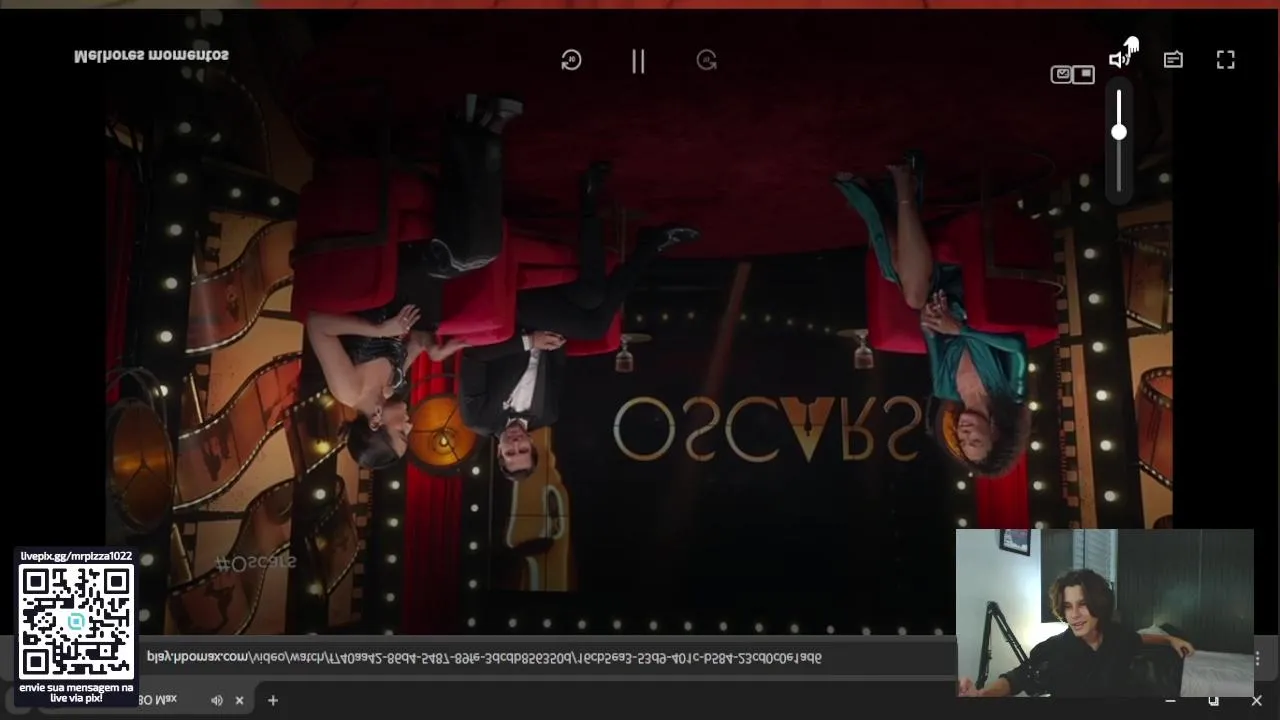Click the livepix QR code
1280x720 pixels.
76,621
